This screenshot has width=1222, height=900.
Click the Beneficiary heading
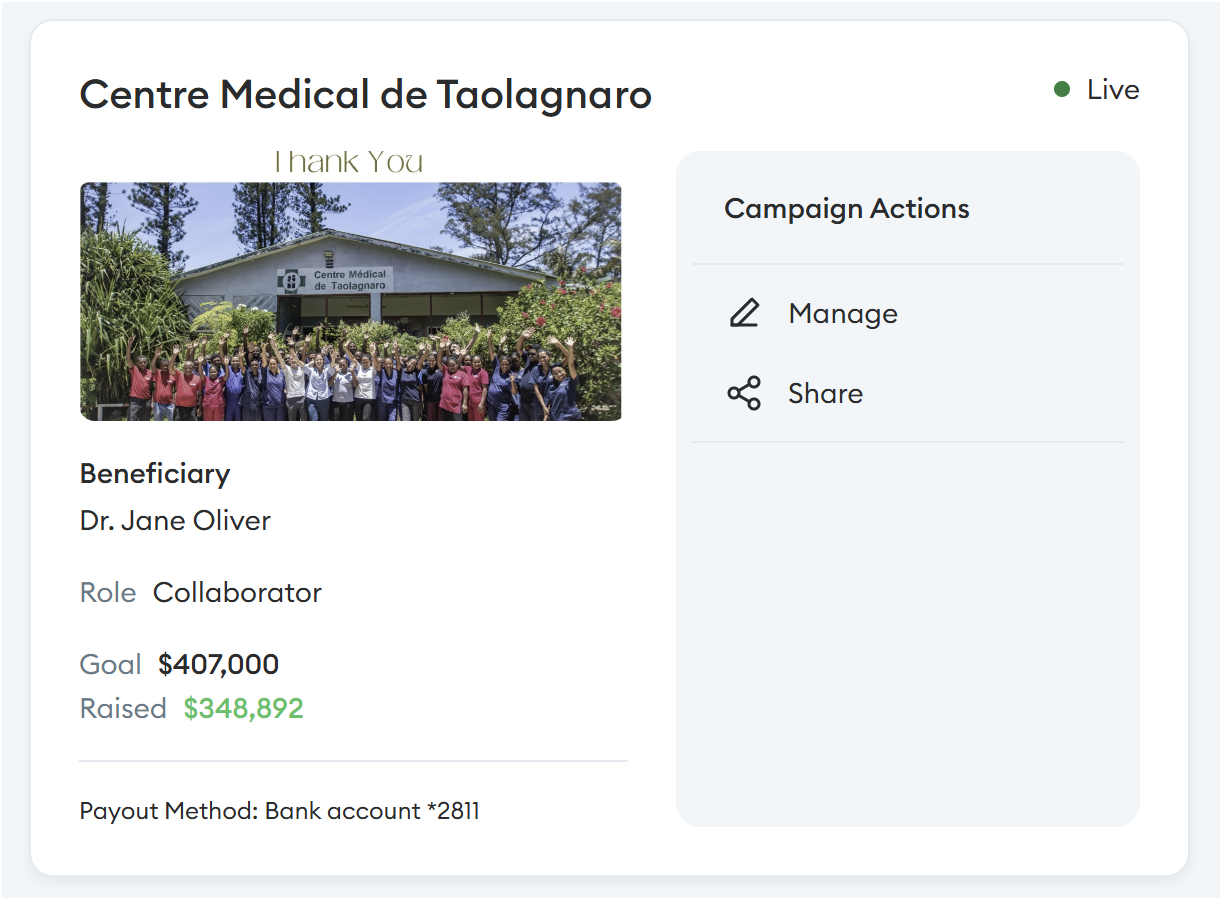point(155,473)
